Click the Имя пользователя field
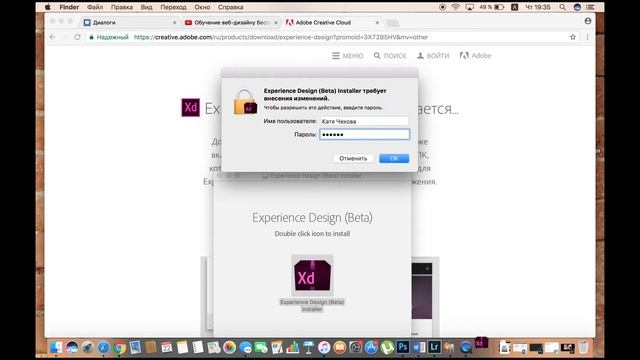The width and height of the screenshot is (640, 360). [364, 121]
